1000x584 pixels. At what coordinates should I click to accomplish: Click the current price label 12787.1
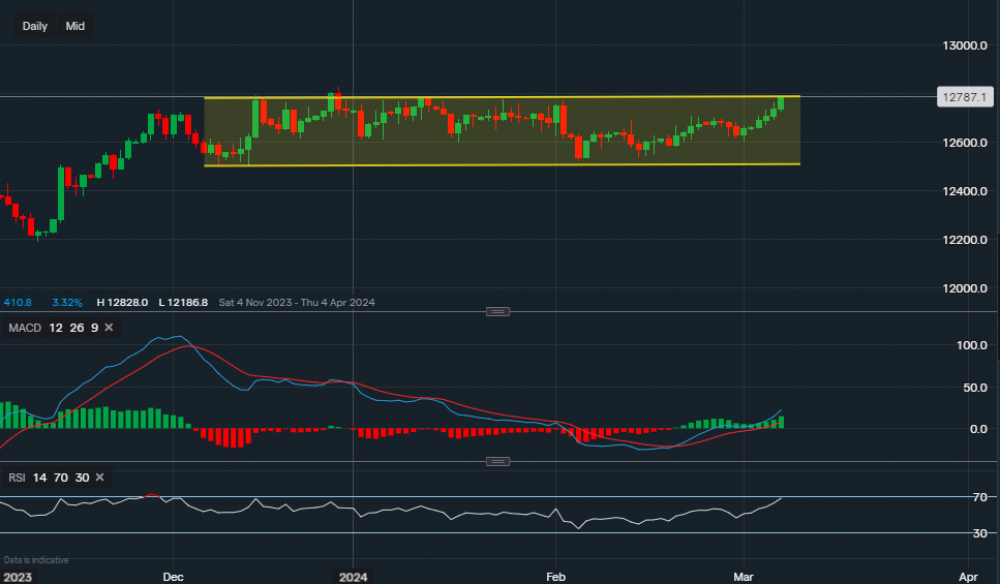click(x=964, y=97)
